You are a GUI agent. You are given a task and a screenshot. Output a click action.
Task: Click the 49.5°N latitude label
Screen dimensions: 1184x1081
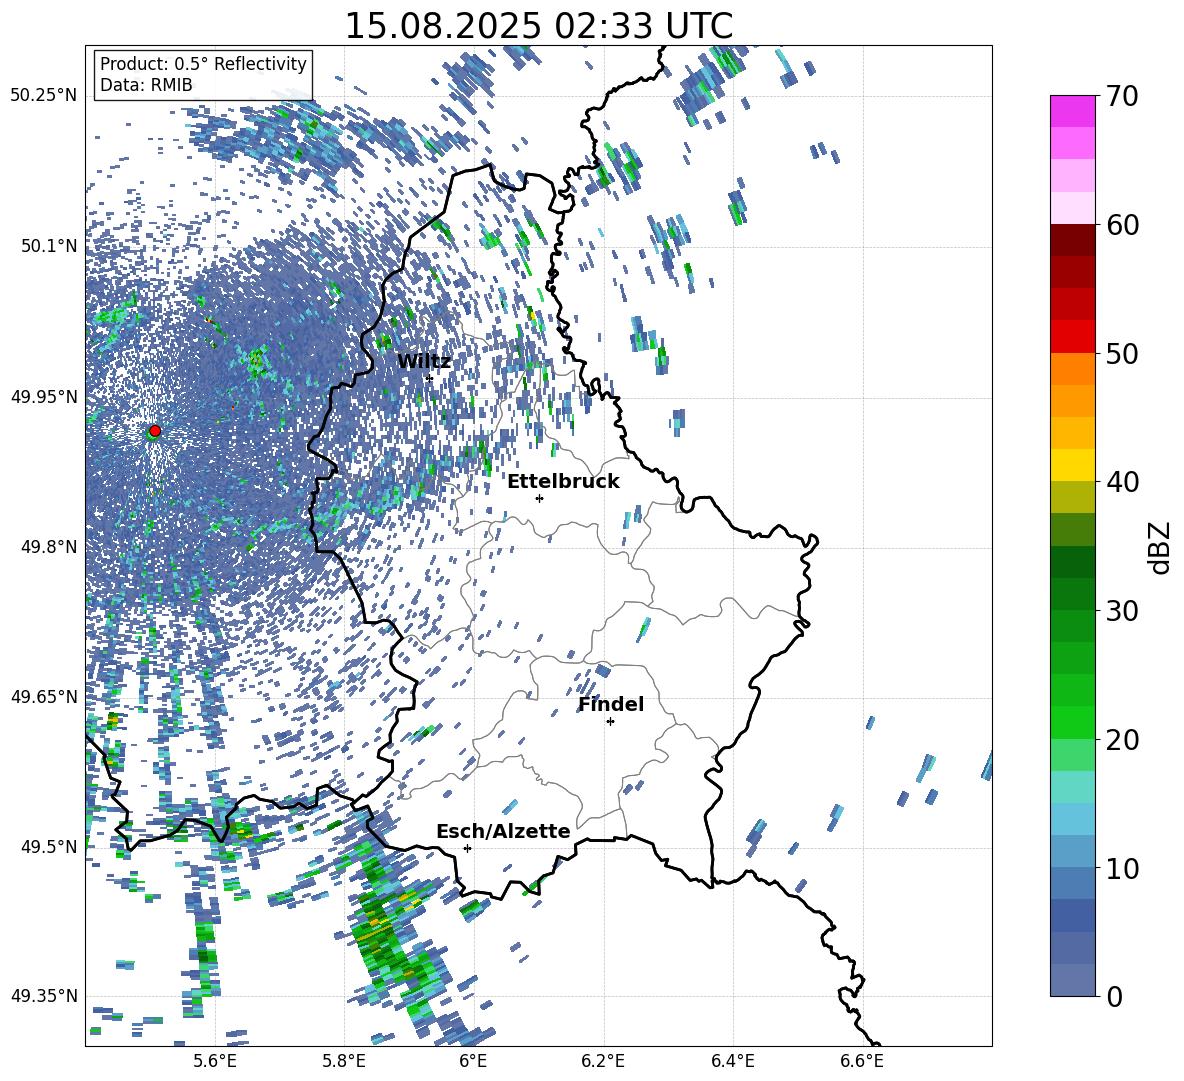tap(48, 846)
